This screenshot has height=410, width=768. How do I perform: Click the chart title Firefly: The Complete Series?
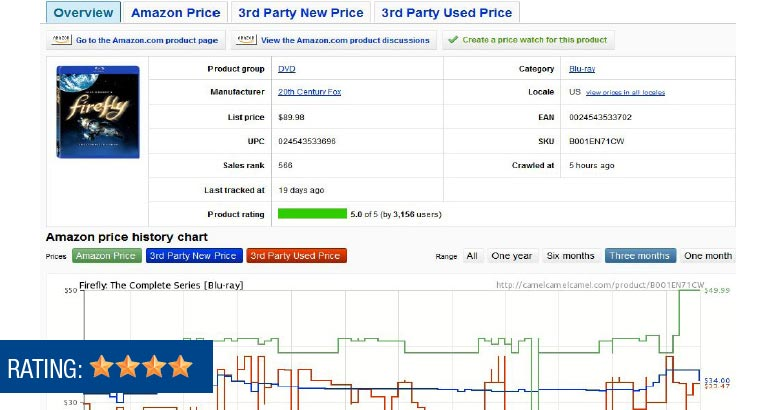[x=161, y=285]
